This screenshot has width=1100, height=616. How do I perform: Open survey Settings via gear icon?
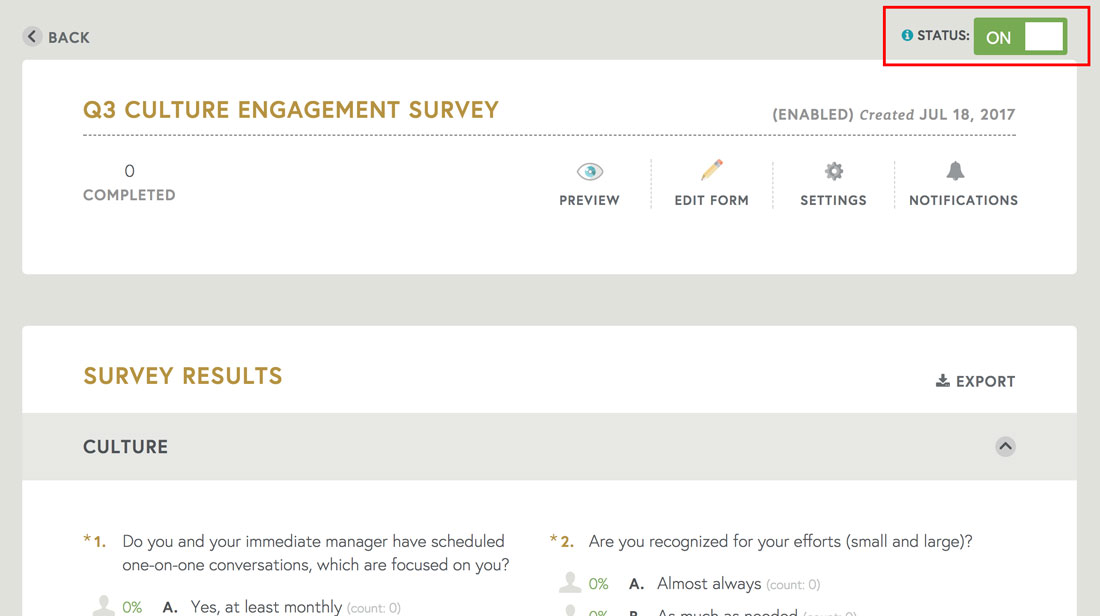pyautogui.click(x=833, y=172)
